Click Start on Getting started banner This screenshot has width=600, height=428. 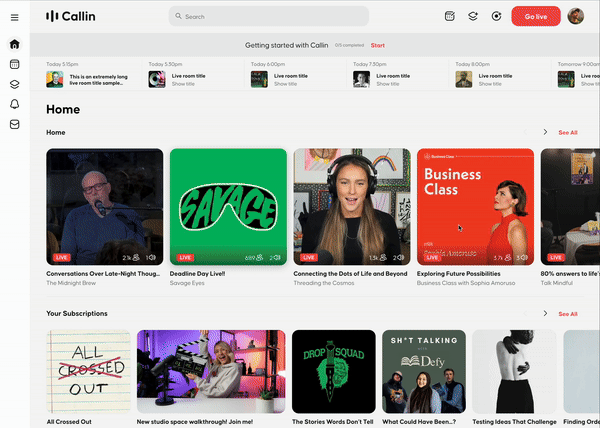click(x=377, y=46)
